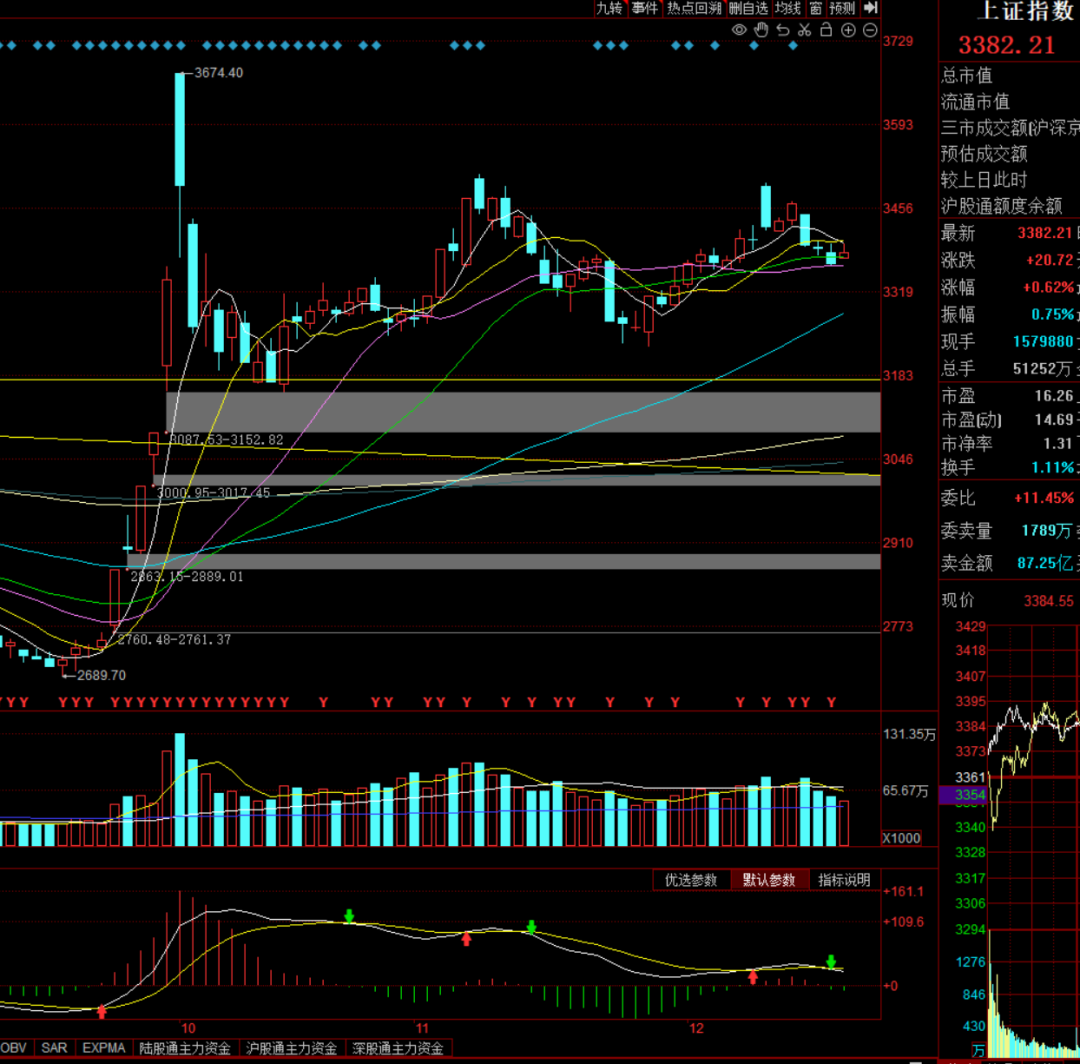The image size is (1080, 1064).
Task: Open 指标说明 indicator description
Action: 845,880
